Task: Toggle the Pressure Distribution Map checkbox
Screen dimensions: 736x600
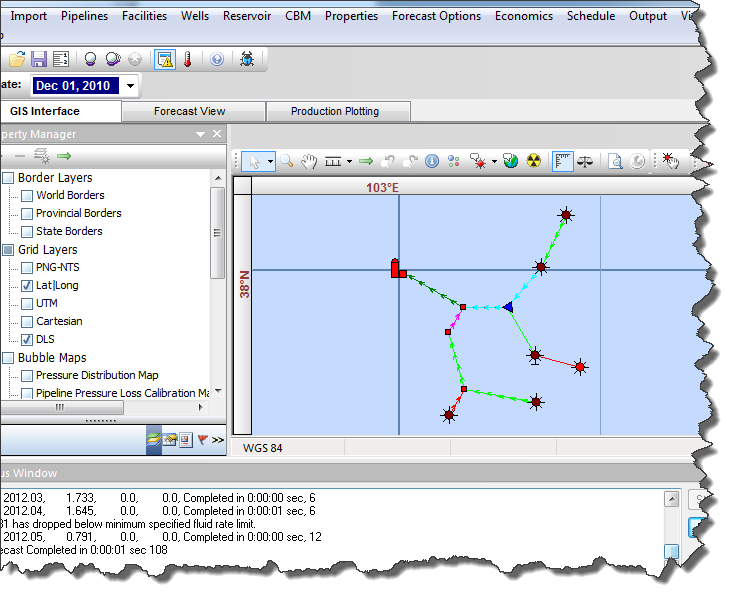Action: point(27,376)
